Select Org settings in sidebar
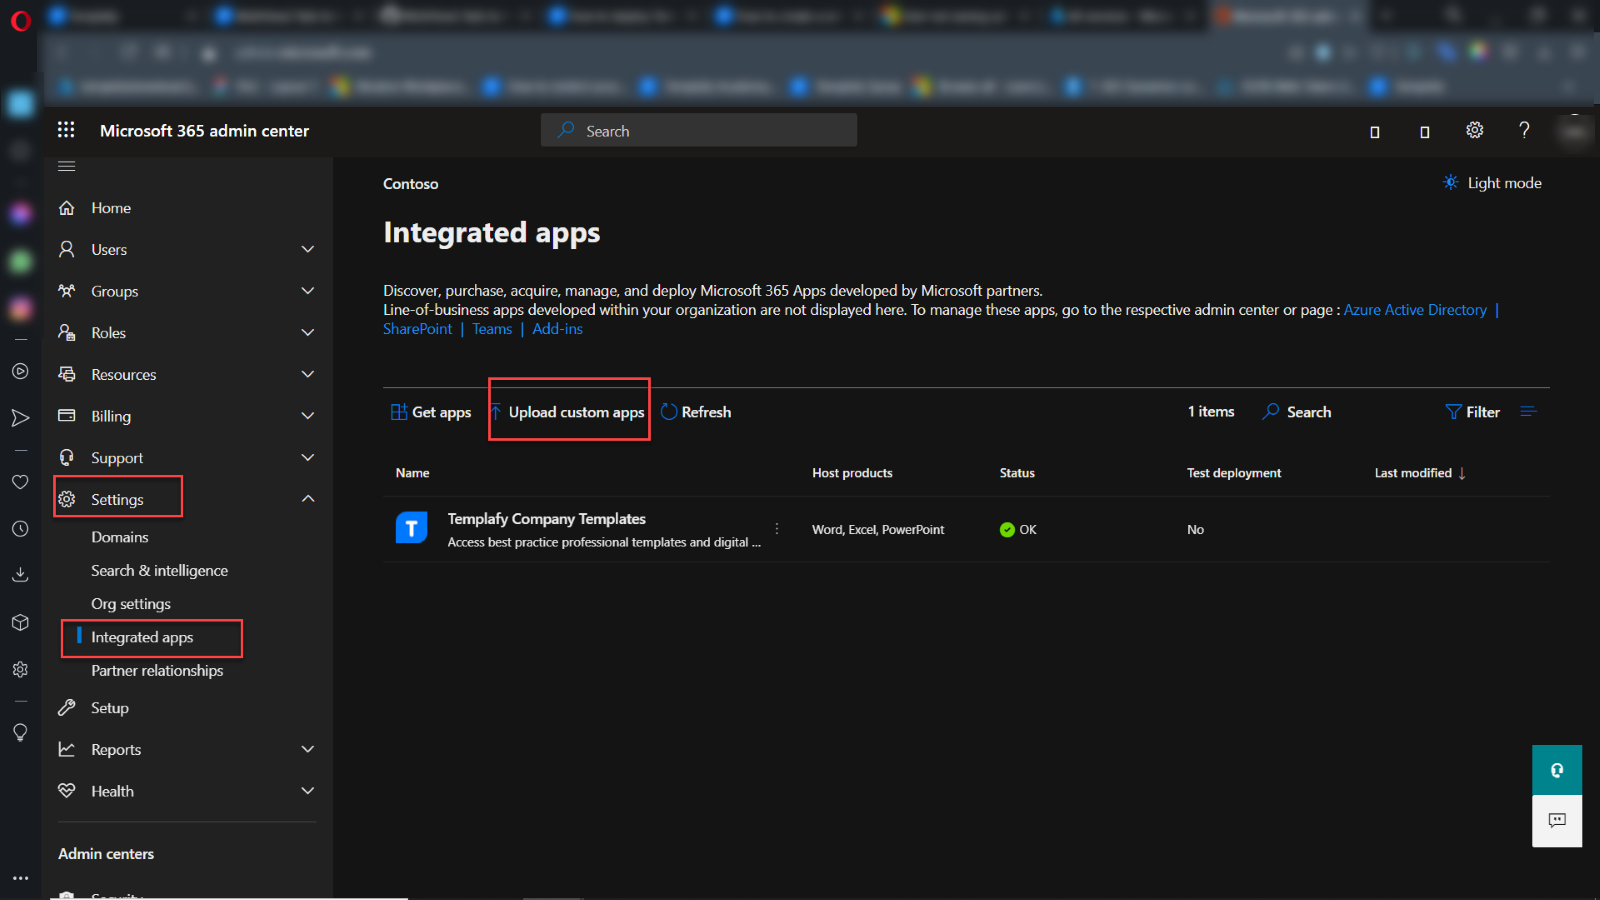 point(131,604)
